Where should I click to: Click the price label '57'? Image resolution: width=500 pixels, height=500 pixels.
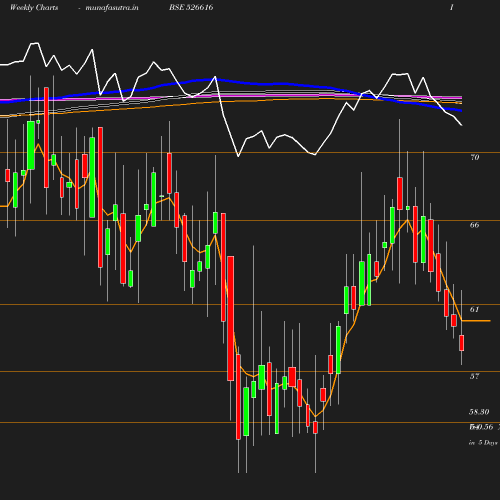pyautogui.click(x=475, y=376)
